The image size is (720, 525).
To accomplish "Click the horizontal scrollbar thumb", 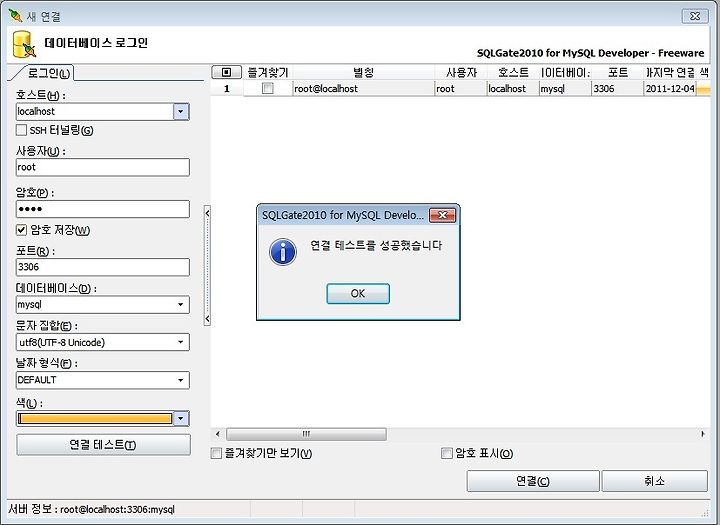I will pos(306,434).
